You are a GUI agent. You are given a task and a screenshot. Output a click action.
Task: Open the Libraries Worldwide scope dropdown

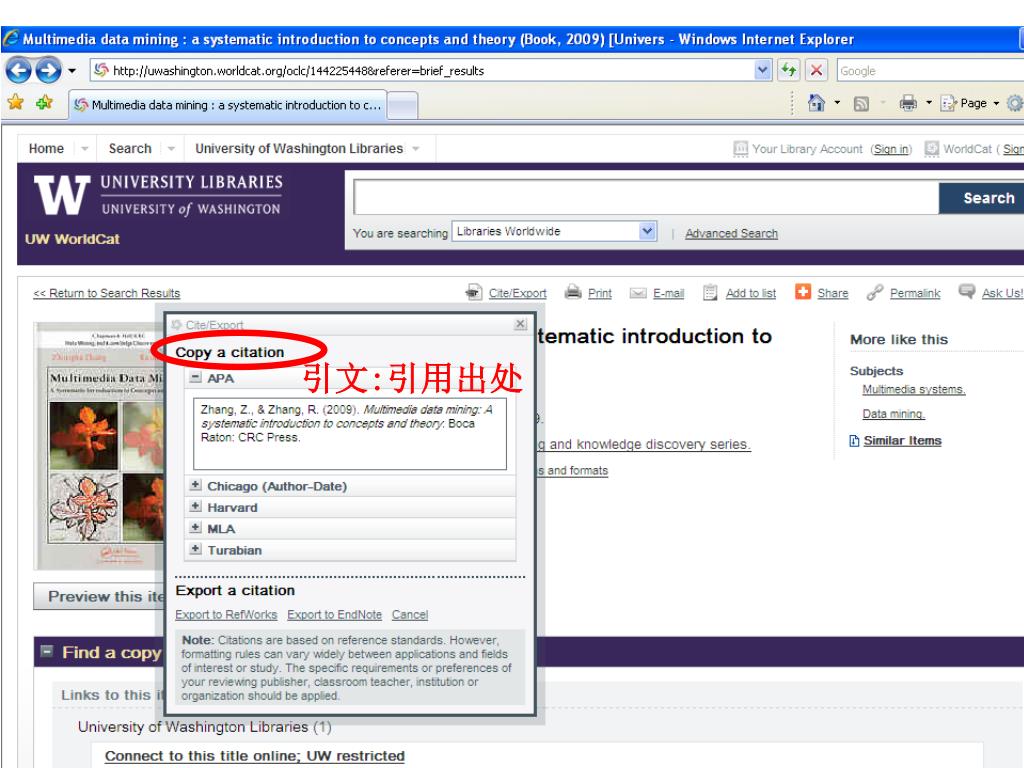click(x=554, y=231)
